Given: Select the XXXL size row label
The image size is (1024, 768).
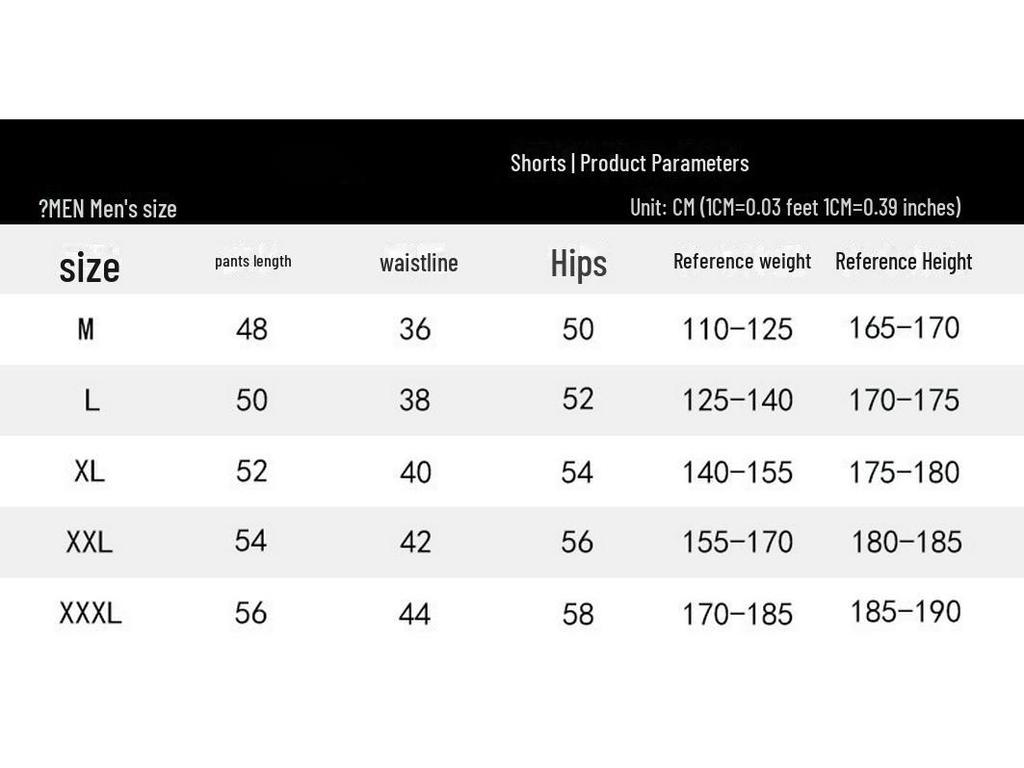Looking at the screenshot, I should pos(90,613).
